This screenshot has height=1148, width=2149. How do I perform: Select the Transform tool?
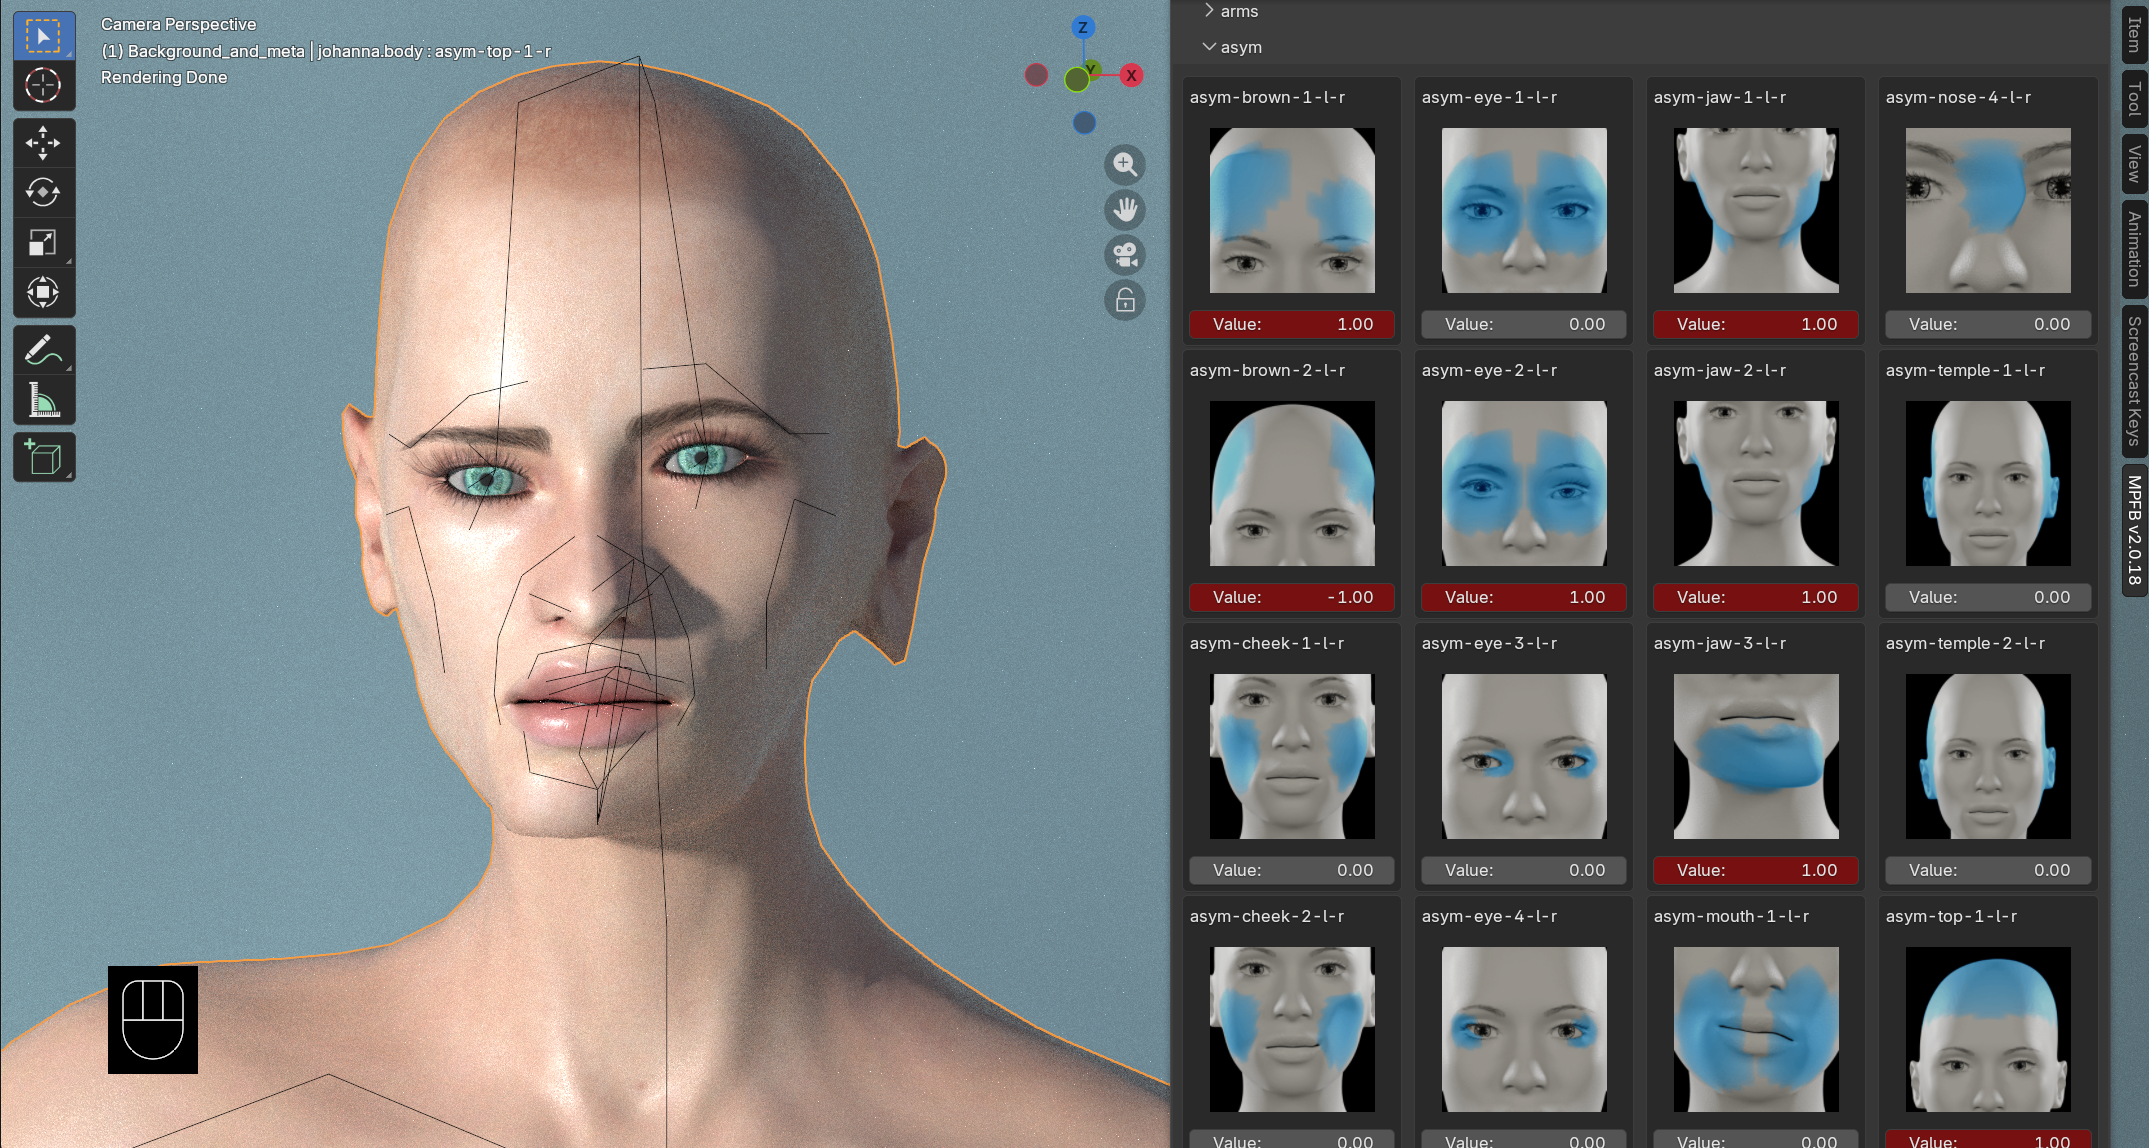coord(43,292)
